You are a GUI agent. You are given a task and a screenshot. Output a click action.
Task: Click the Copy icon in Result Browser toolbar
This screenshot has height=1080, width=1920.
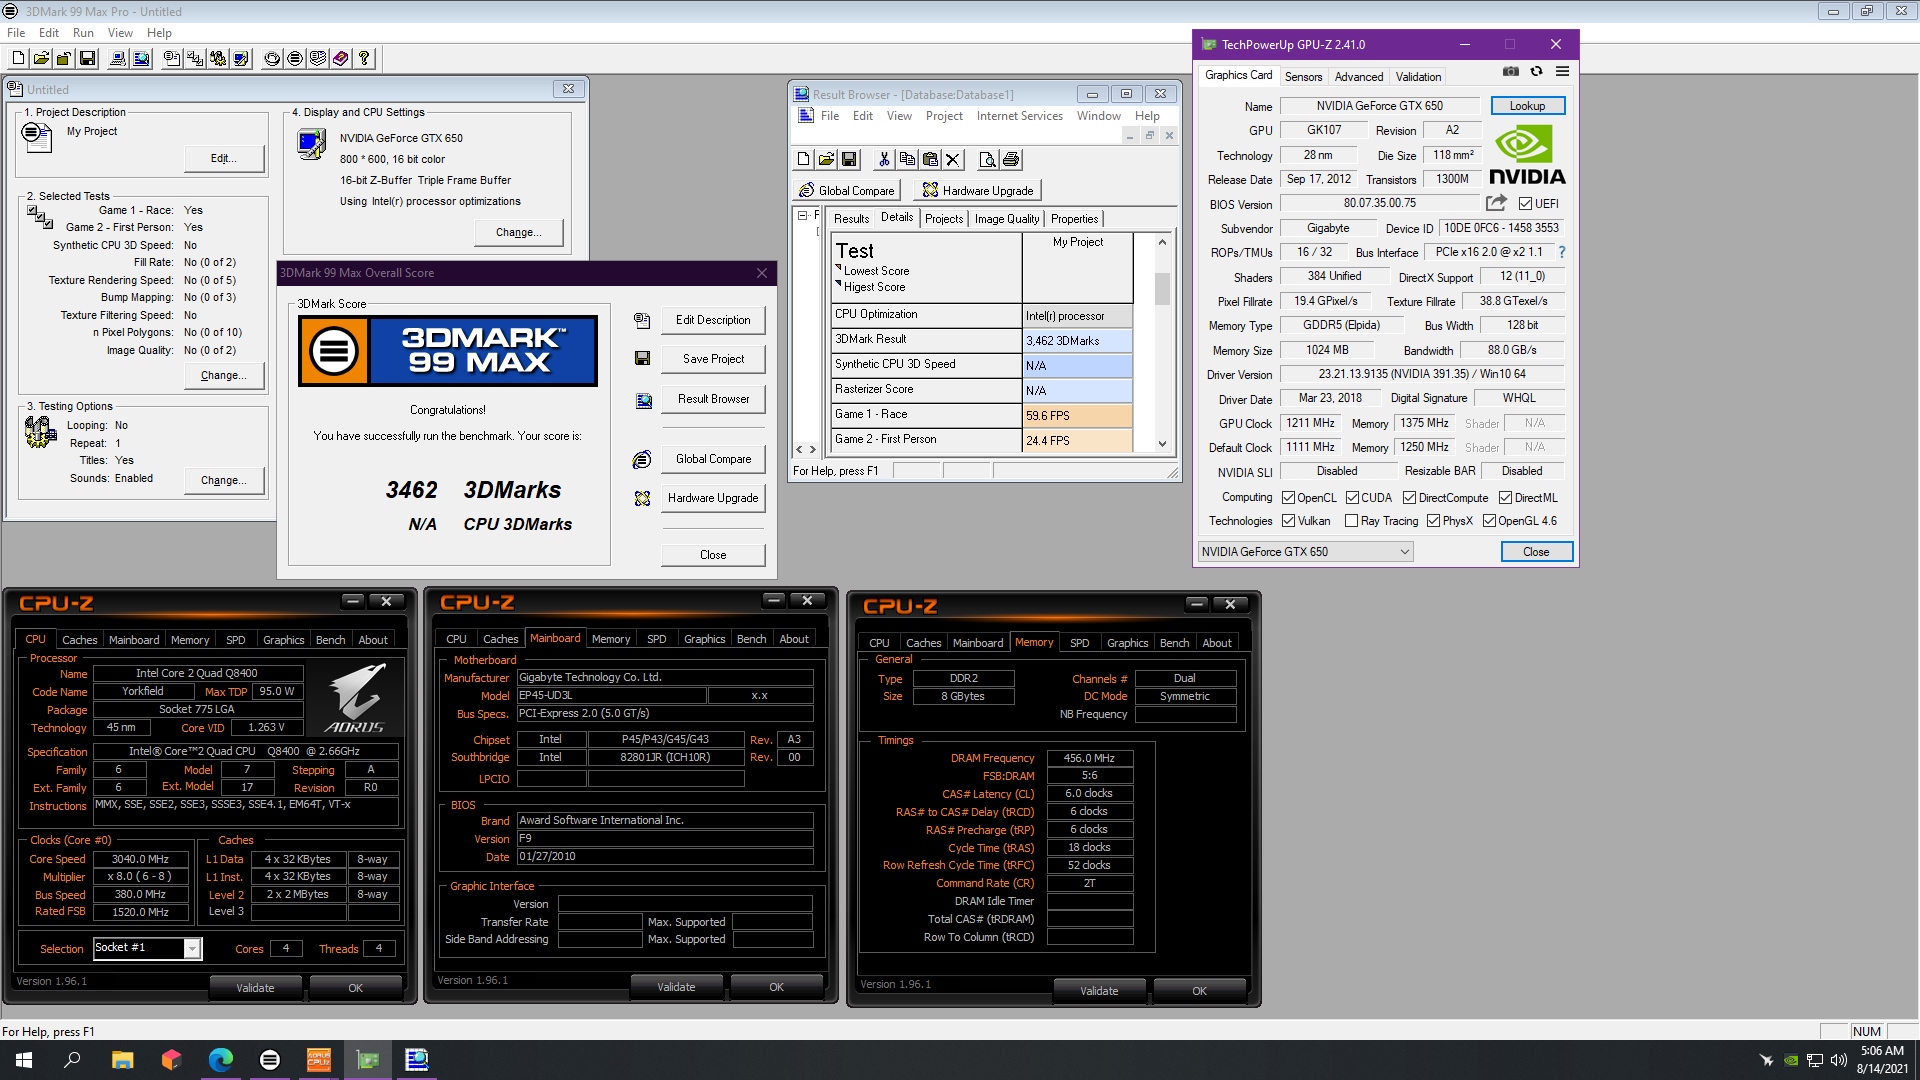pos(907,159)
